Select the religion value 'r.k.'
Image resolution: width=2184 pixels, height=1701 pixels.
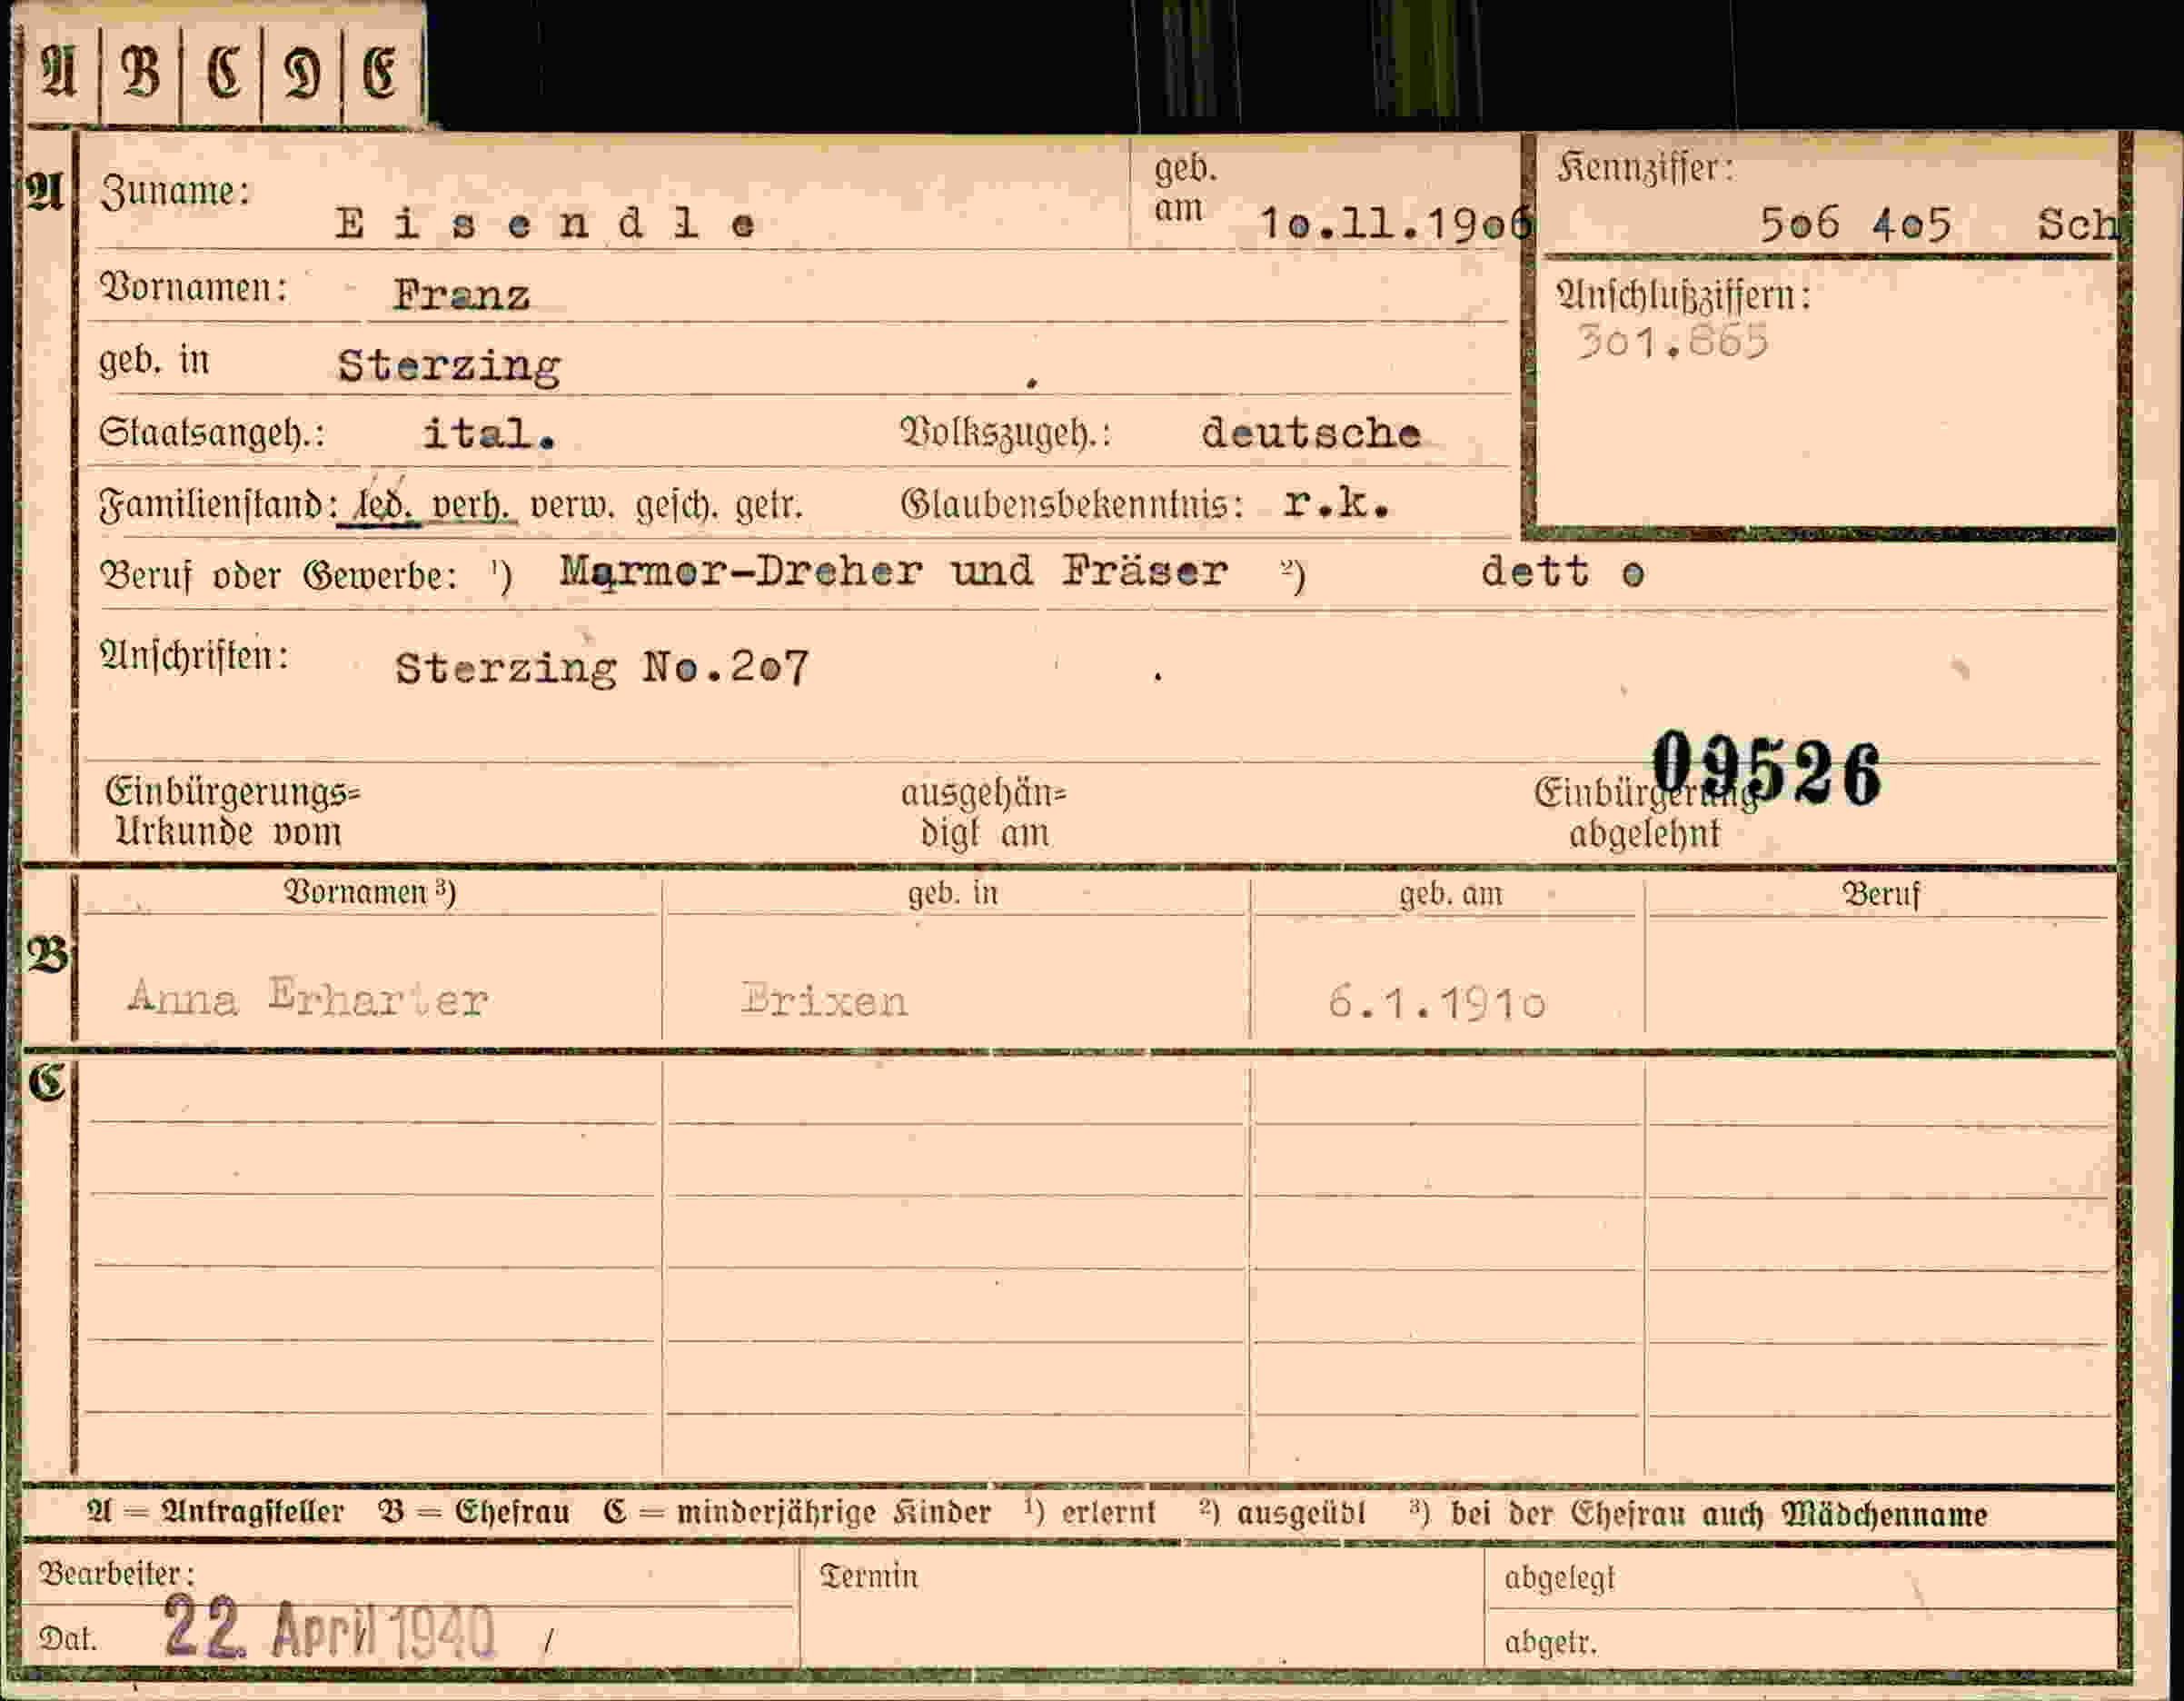coord(1337,503)
